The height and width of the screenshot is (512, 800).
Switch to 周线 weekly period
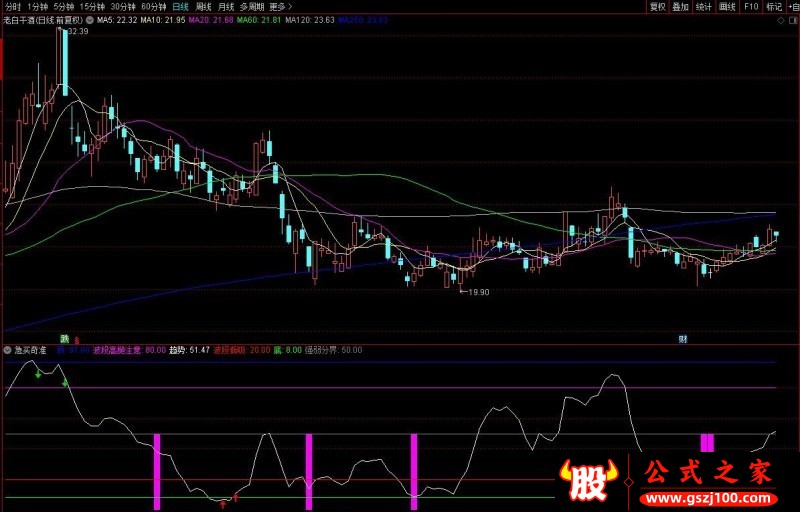(x=203, y=6)
